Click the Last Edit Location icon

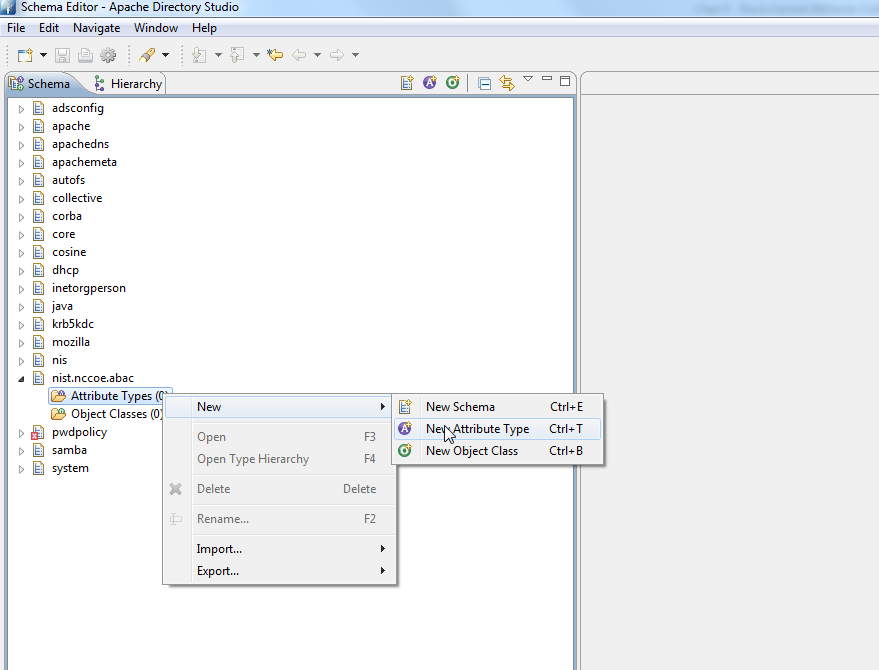[275, 55]
